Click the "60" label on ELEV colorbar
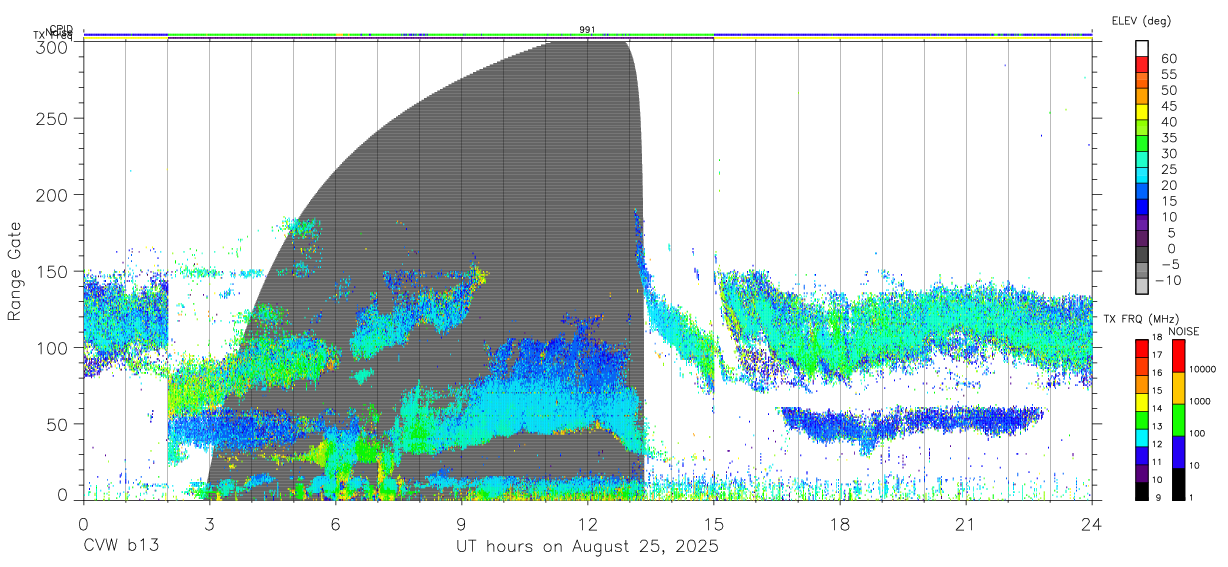Screen dimensions: 1228x567 (x=1169, y=59)
